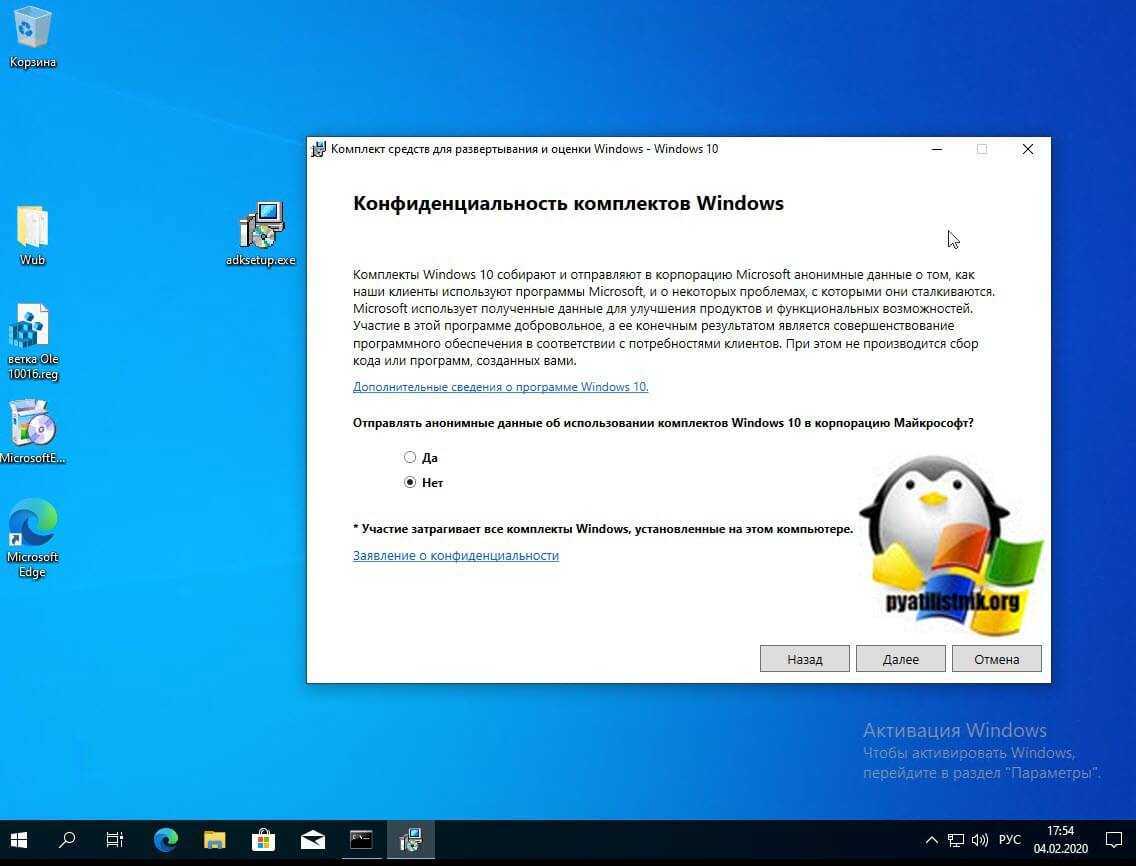The image size is (1136, 866).
Task: Open link "Дополнительные сведения о программе Windows 10"
Action: (x=500, y=387)
